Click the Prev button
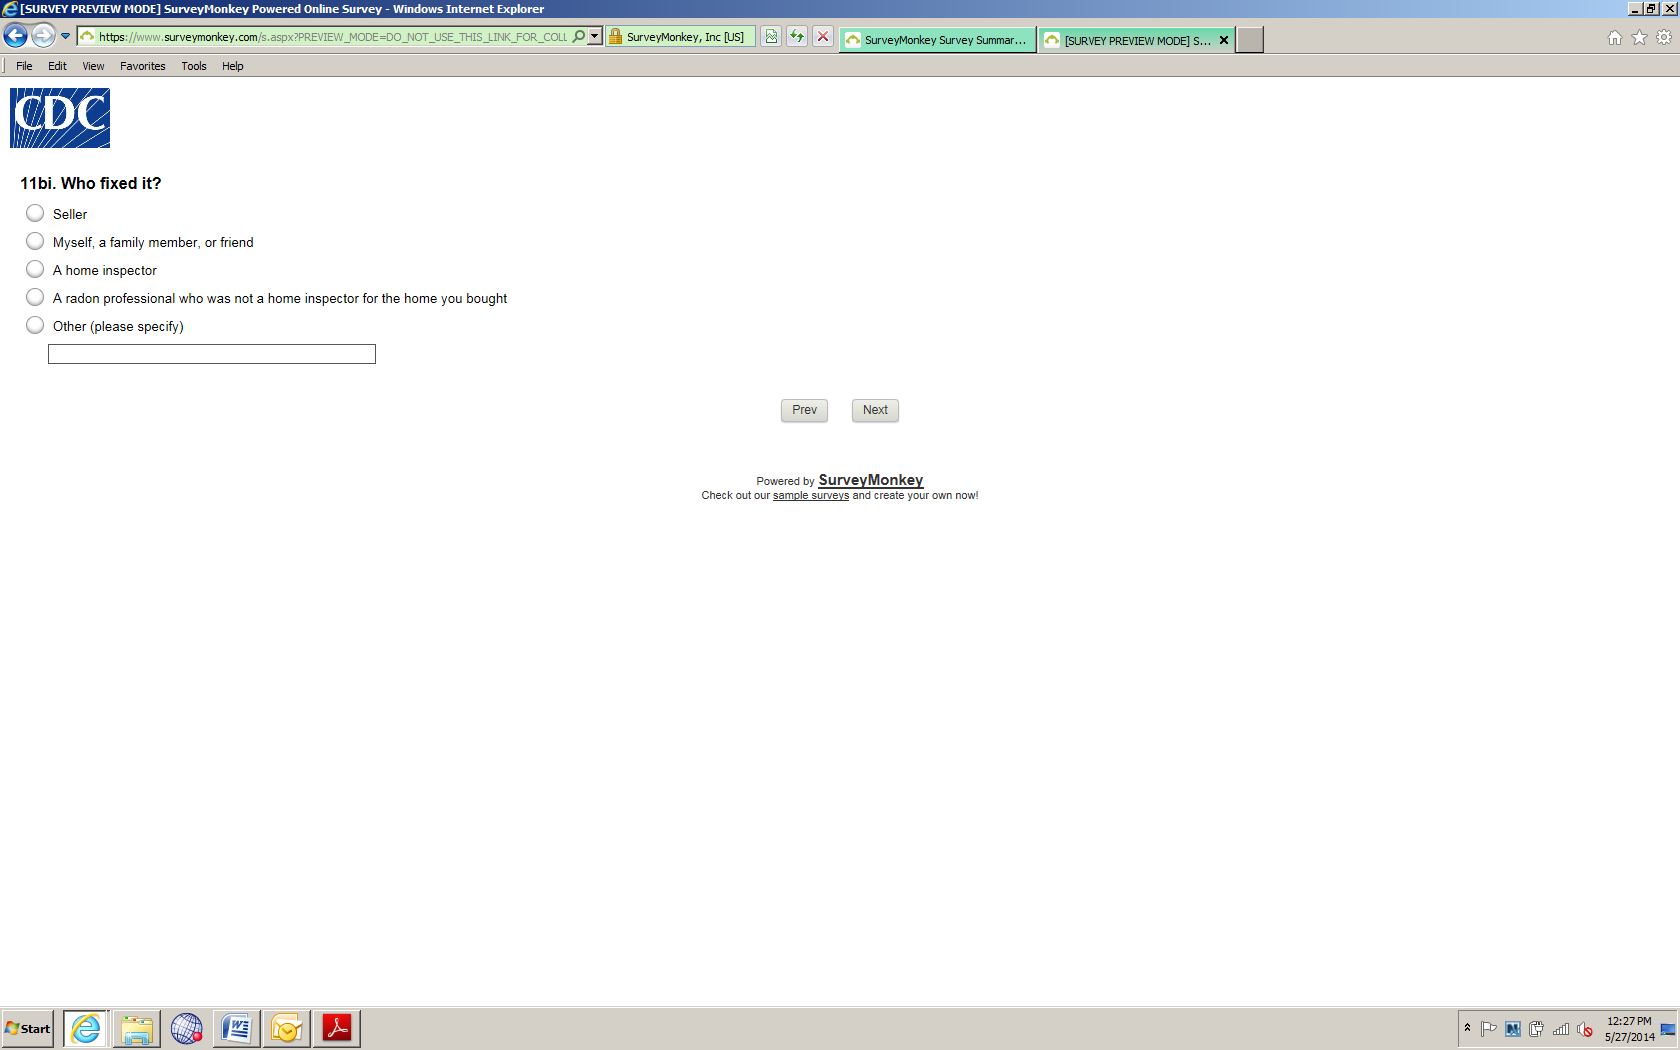 tap(804, 410)
